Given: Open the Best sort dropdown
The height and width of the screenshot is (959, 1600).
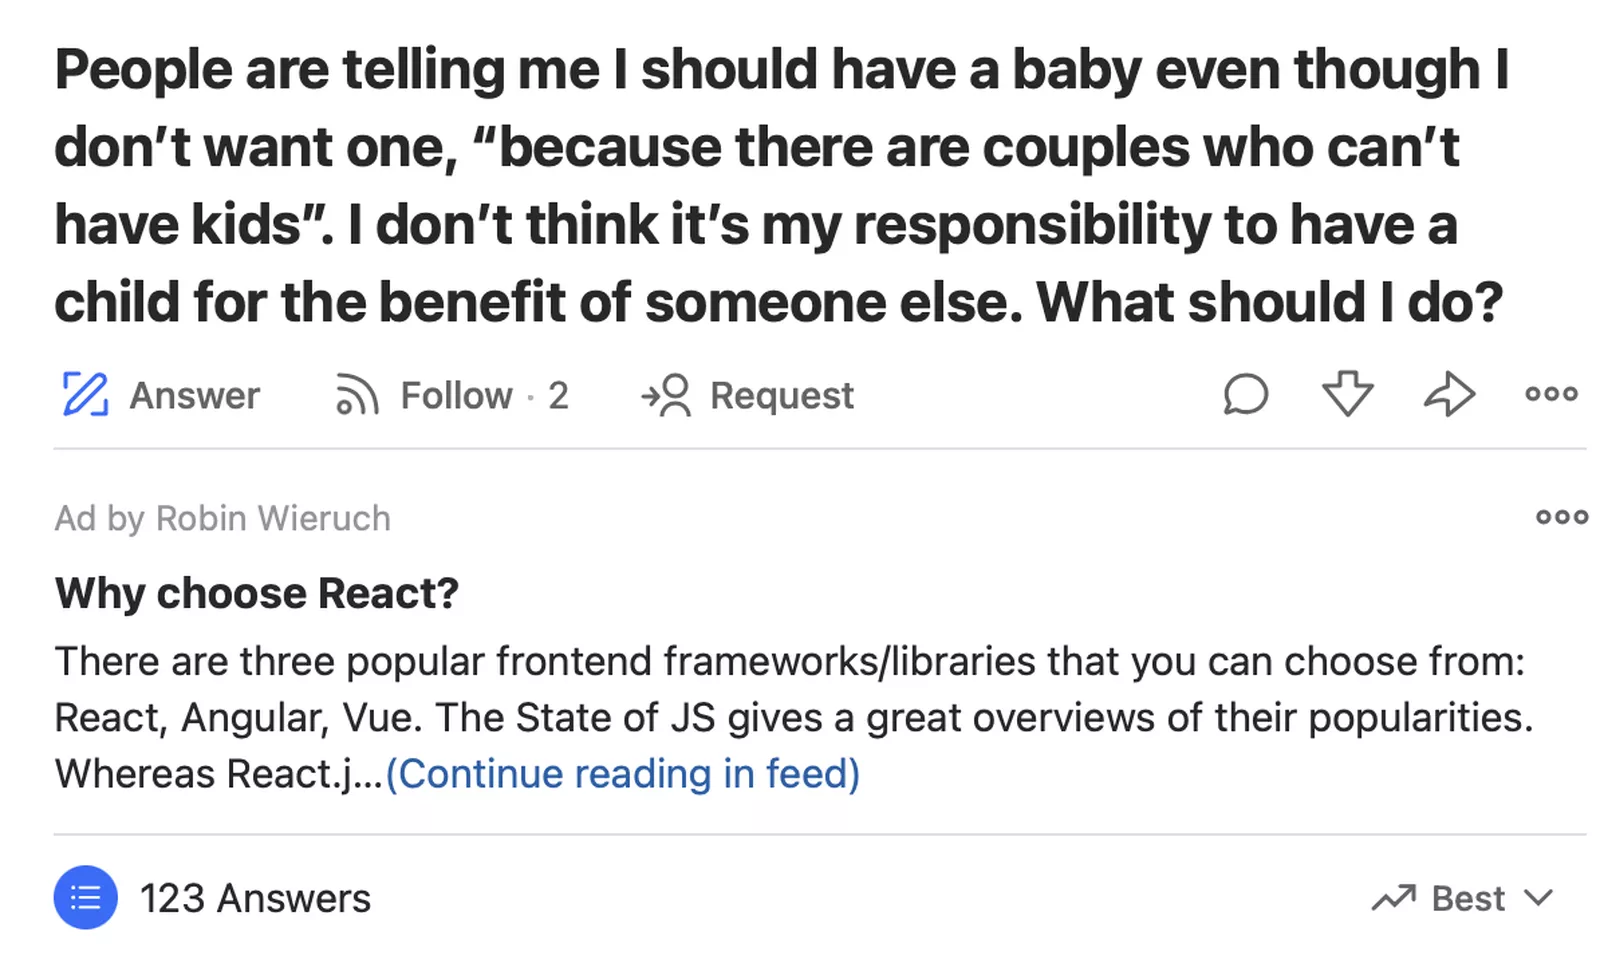Looking at the screenshot, I should [x=1467, y=898].
